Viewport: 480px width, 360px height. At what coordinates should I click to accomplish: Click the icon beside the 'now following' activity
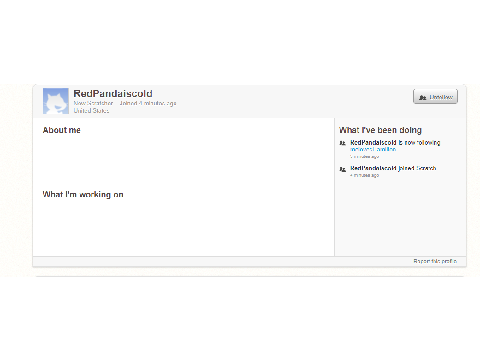(342, 143)
